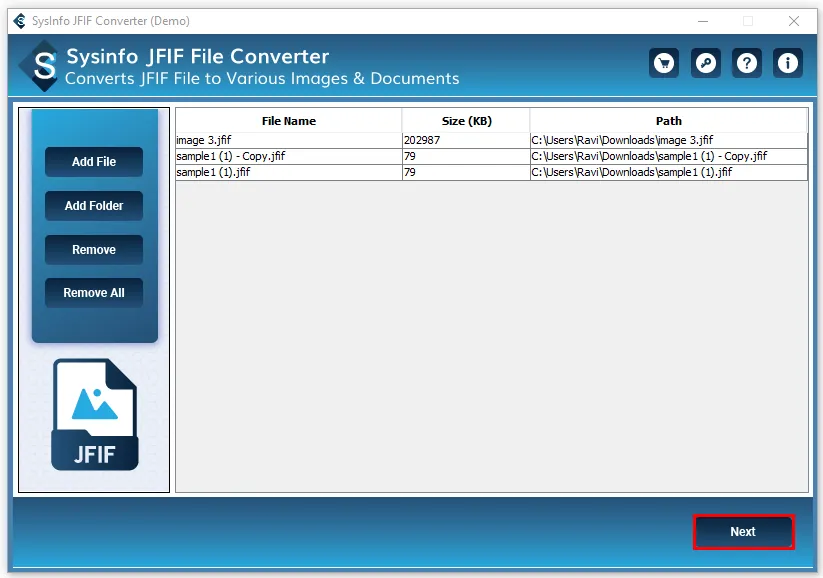823x578 pixels.
Task: Select the sample1 (1).jfif file name
Action: [x=289, y=172]
